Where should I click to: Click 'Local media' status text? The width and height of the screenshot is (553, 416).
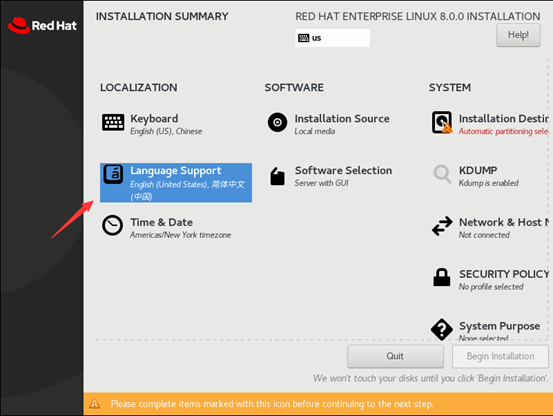[315, 131]
